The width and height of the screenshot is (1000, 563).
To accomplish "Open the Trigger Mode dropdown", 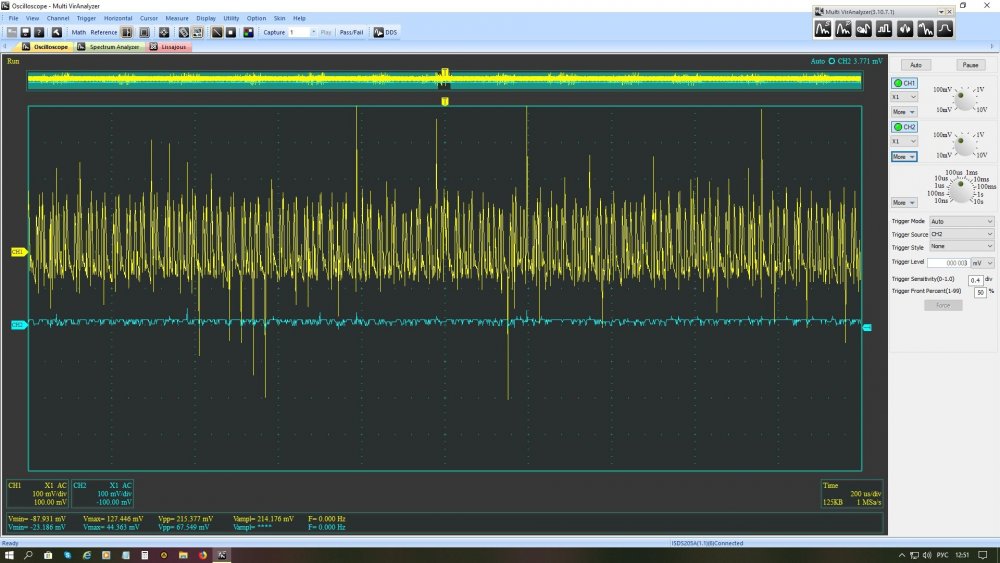I will 962,221.
